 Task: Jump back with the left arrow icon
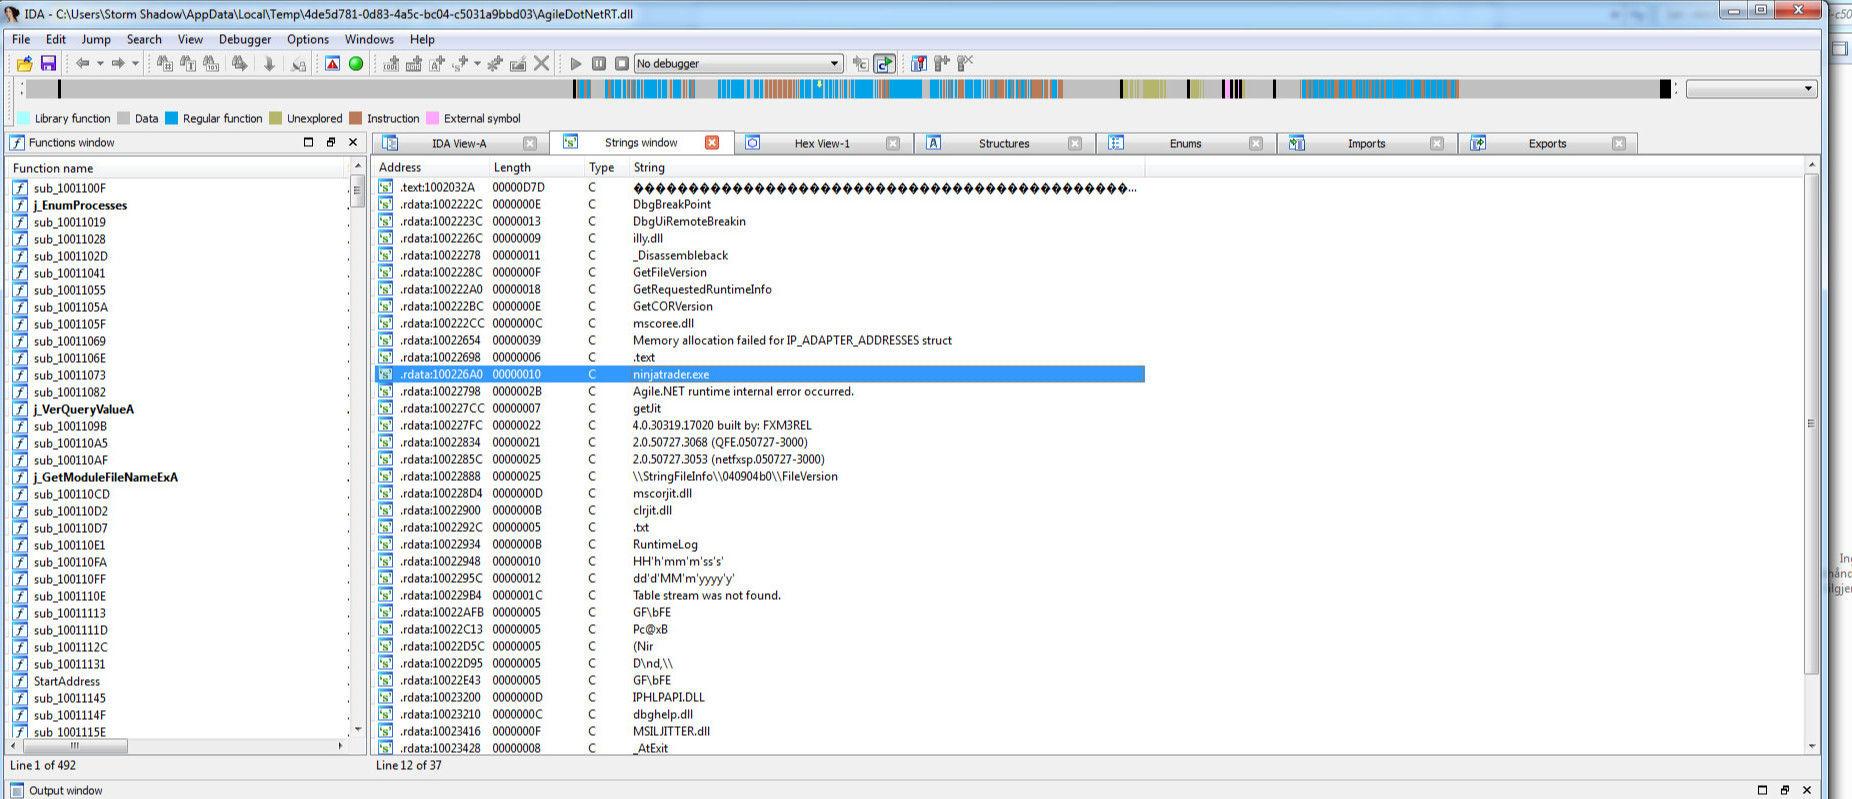(x=82, y=63)
